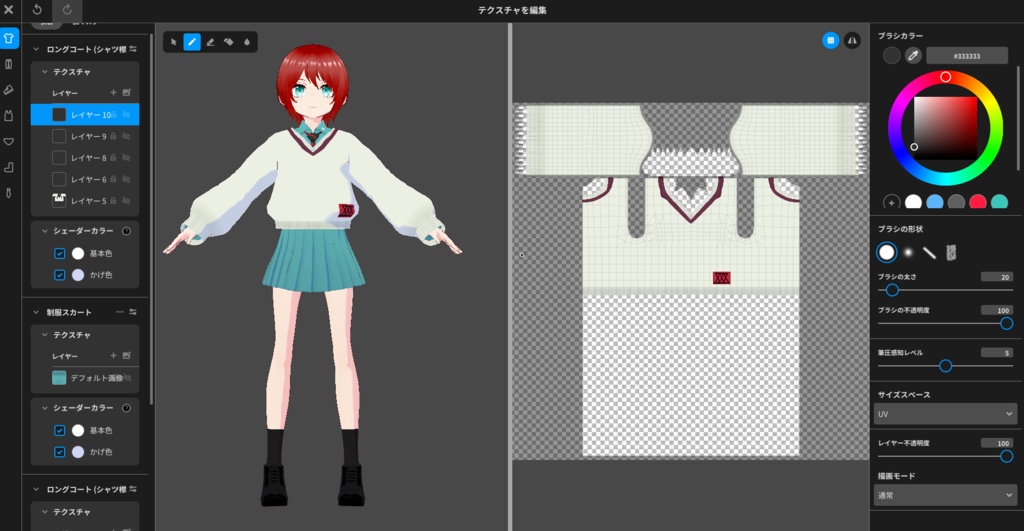This screenshot has height=531, width=1024.
Task: Select the brush pen tool
Action: pos(192,42)
